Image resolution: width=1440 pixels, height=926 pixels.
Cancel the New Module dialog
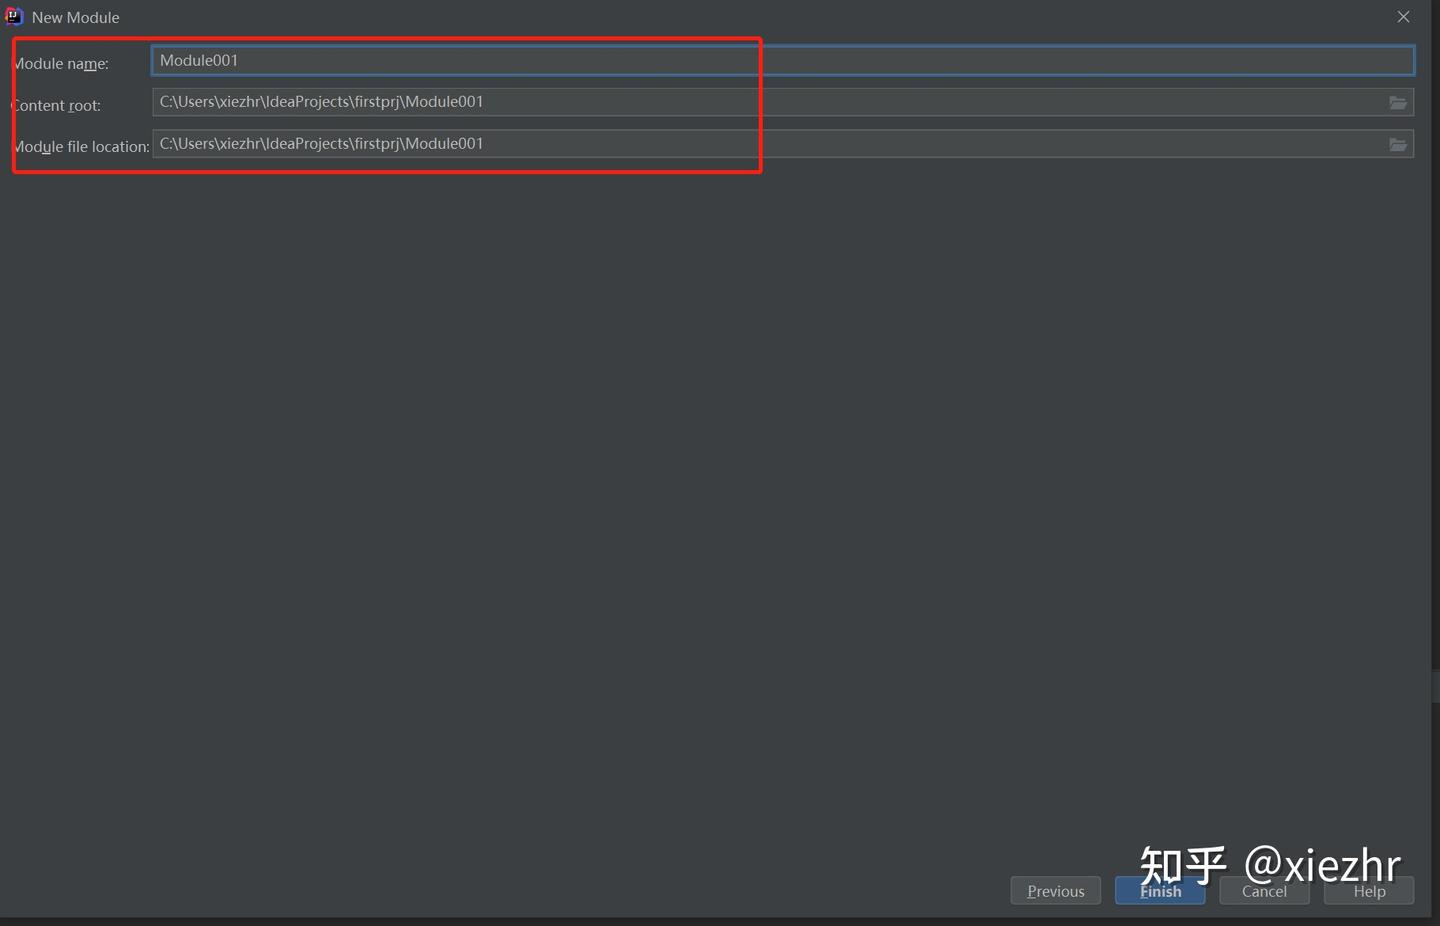click(1263, 891)
